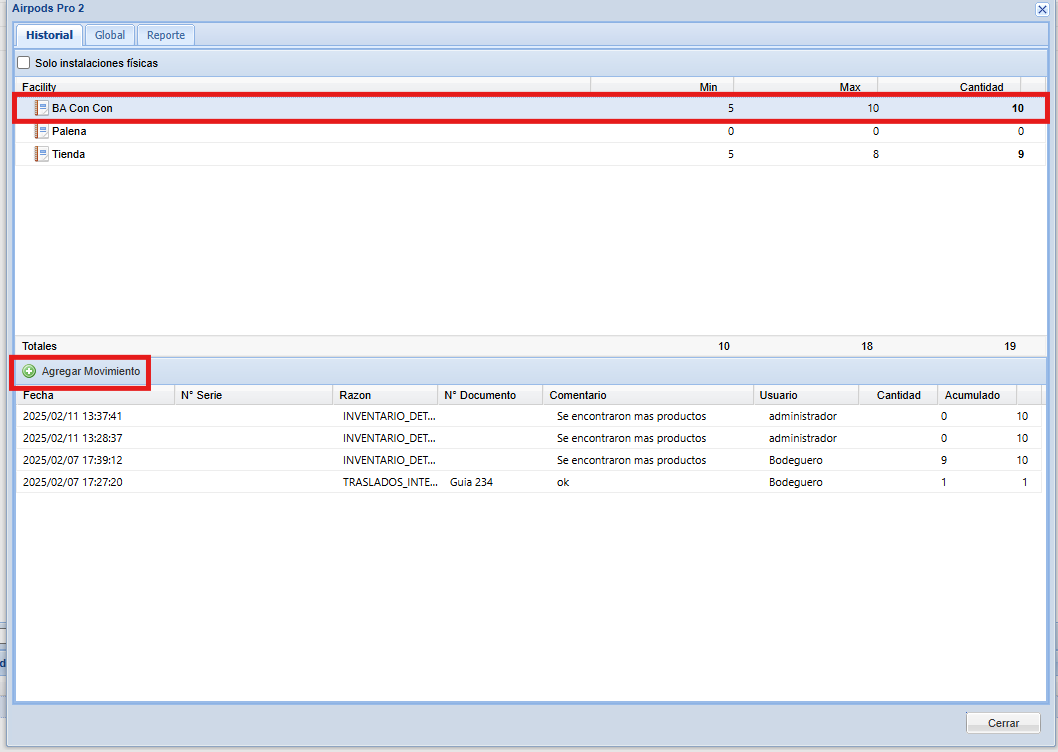
Task: Click the N° Serie column header
Action: tap(254, 395)
